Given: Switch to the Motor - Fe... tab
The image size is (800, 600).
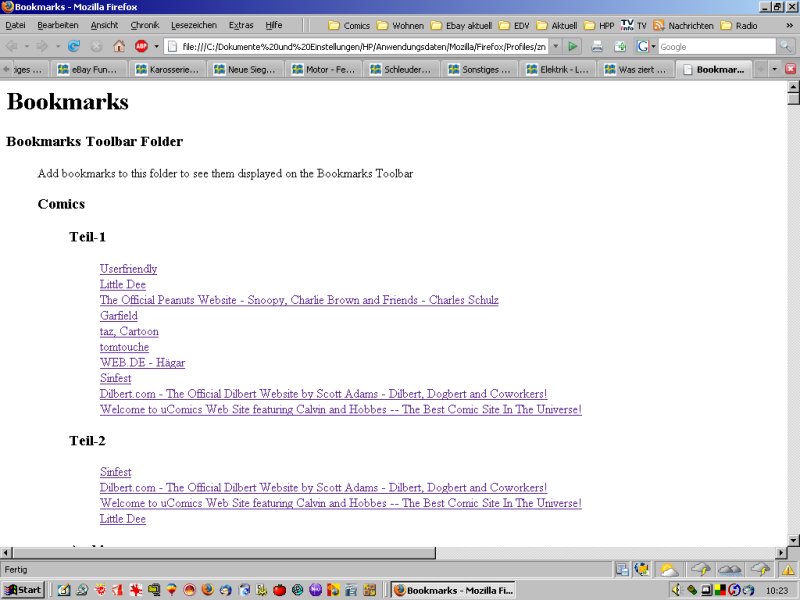Looking at the screenshot, I should pyautogui.click(x=323, y=69).
